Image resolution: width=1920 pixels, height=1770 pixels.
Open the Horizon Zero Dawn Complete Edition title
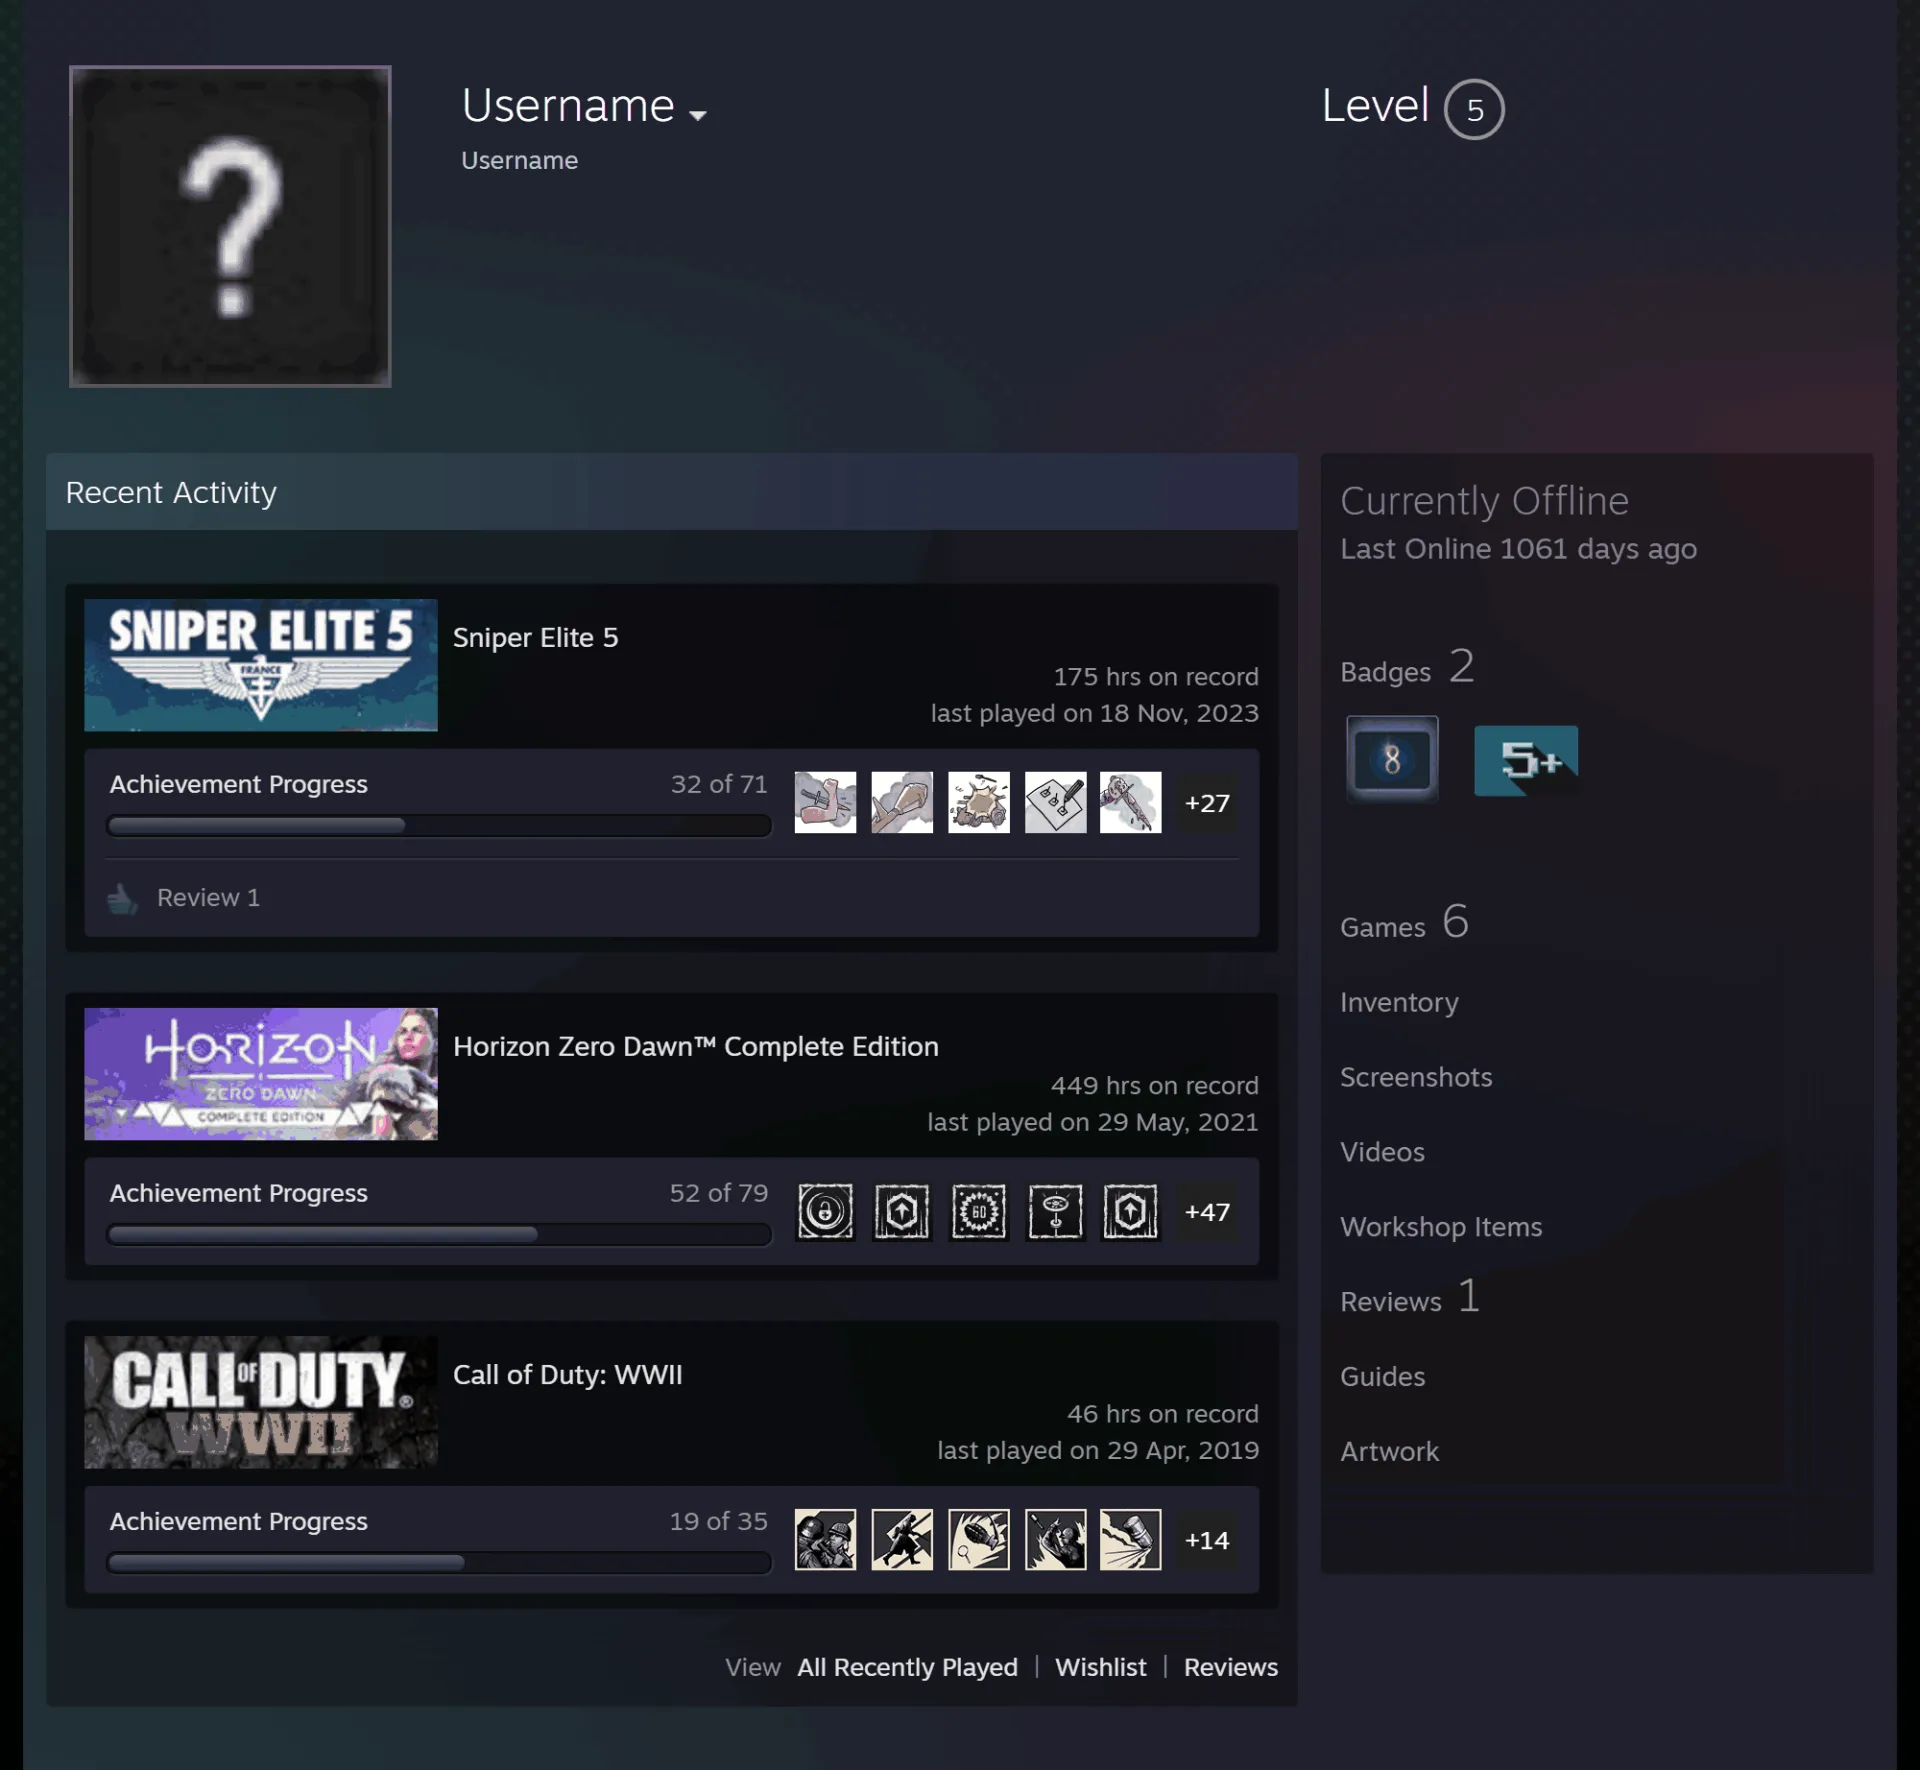pyautogui.click(x=696, y=1046)
